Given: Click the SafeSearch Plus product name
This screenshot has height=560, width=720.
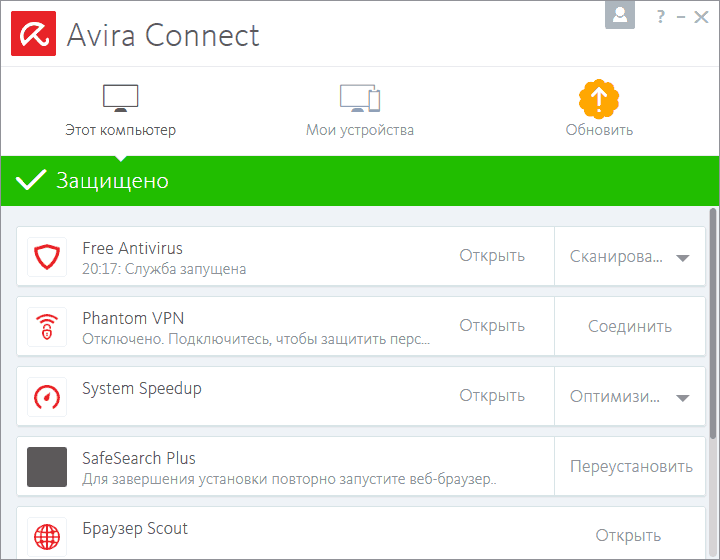Looking at the screenshot, I should 139,458.
